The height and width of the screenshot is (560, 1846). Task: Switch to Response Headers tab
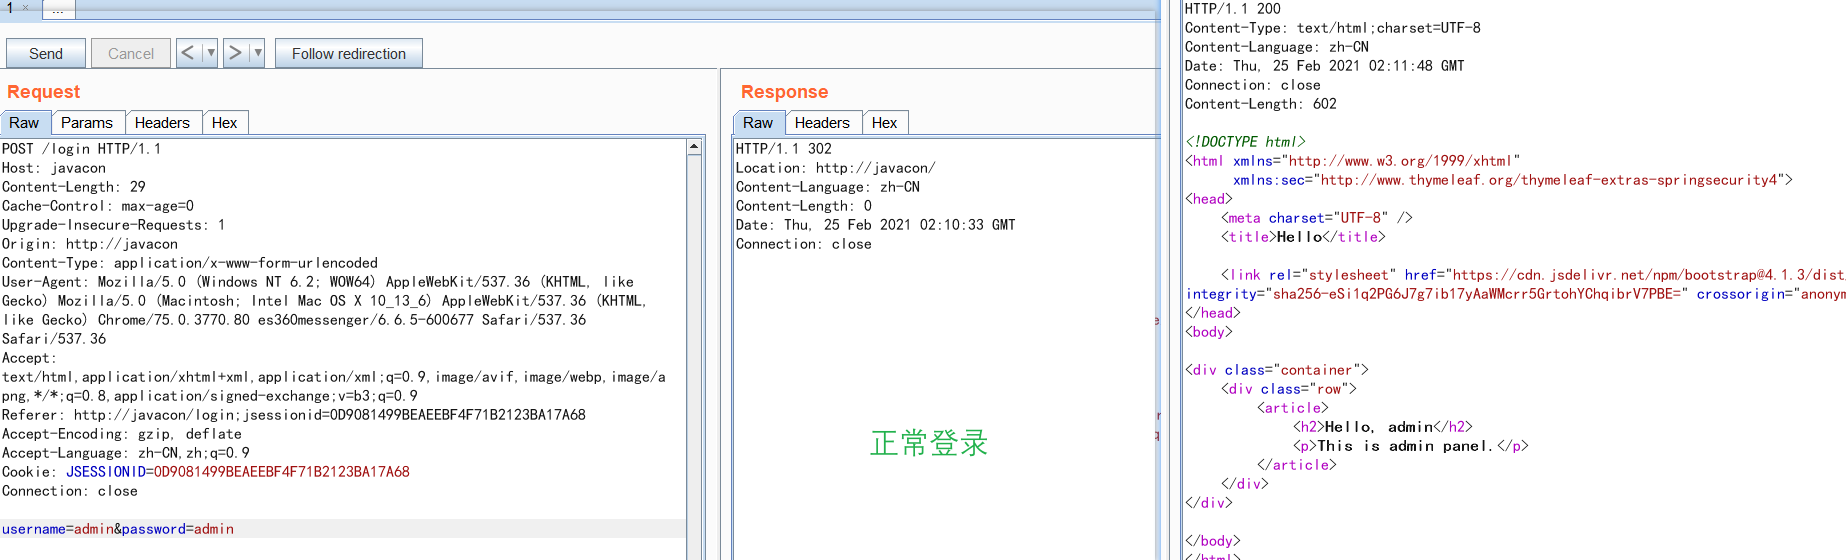click(x=822, y=123)
